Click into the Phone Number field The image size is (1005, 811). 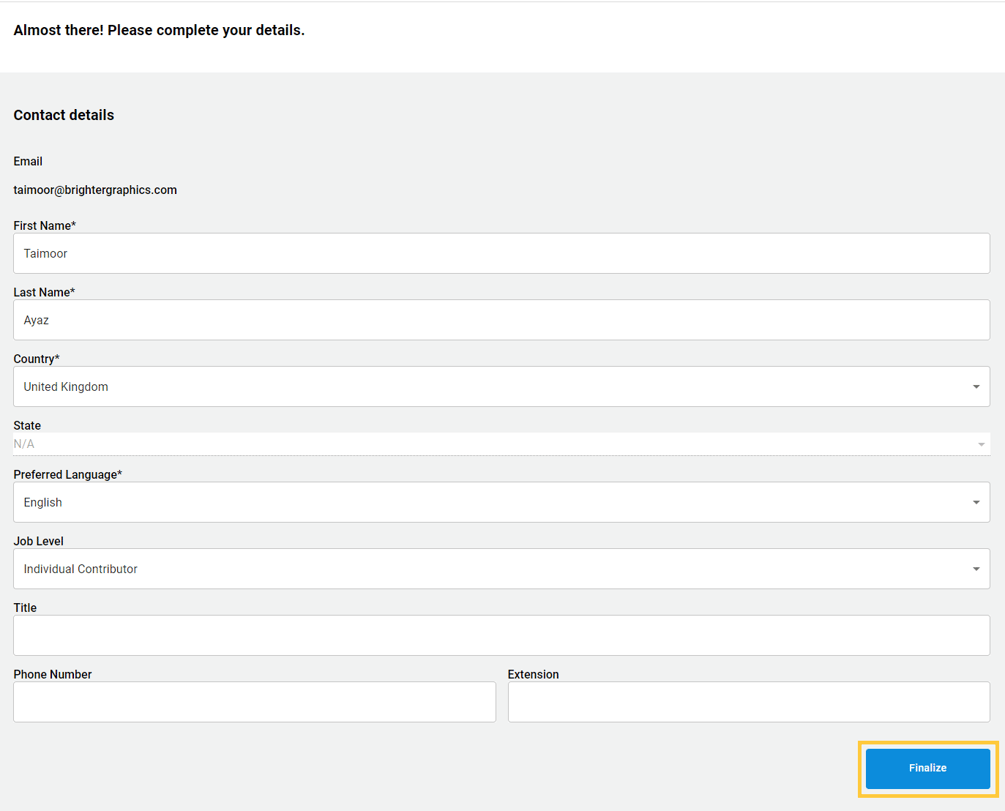(x=254, y=701)
